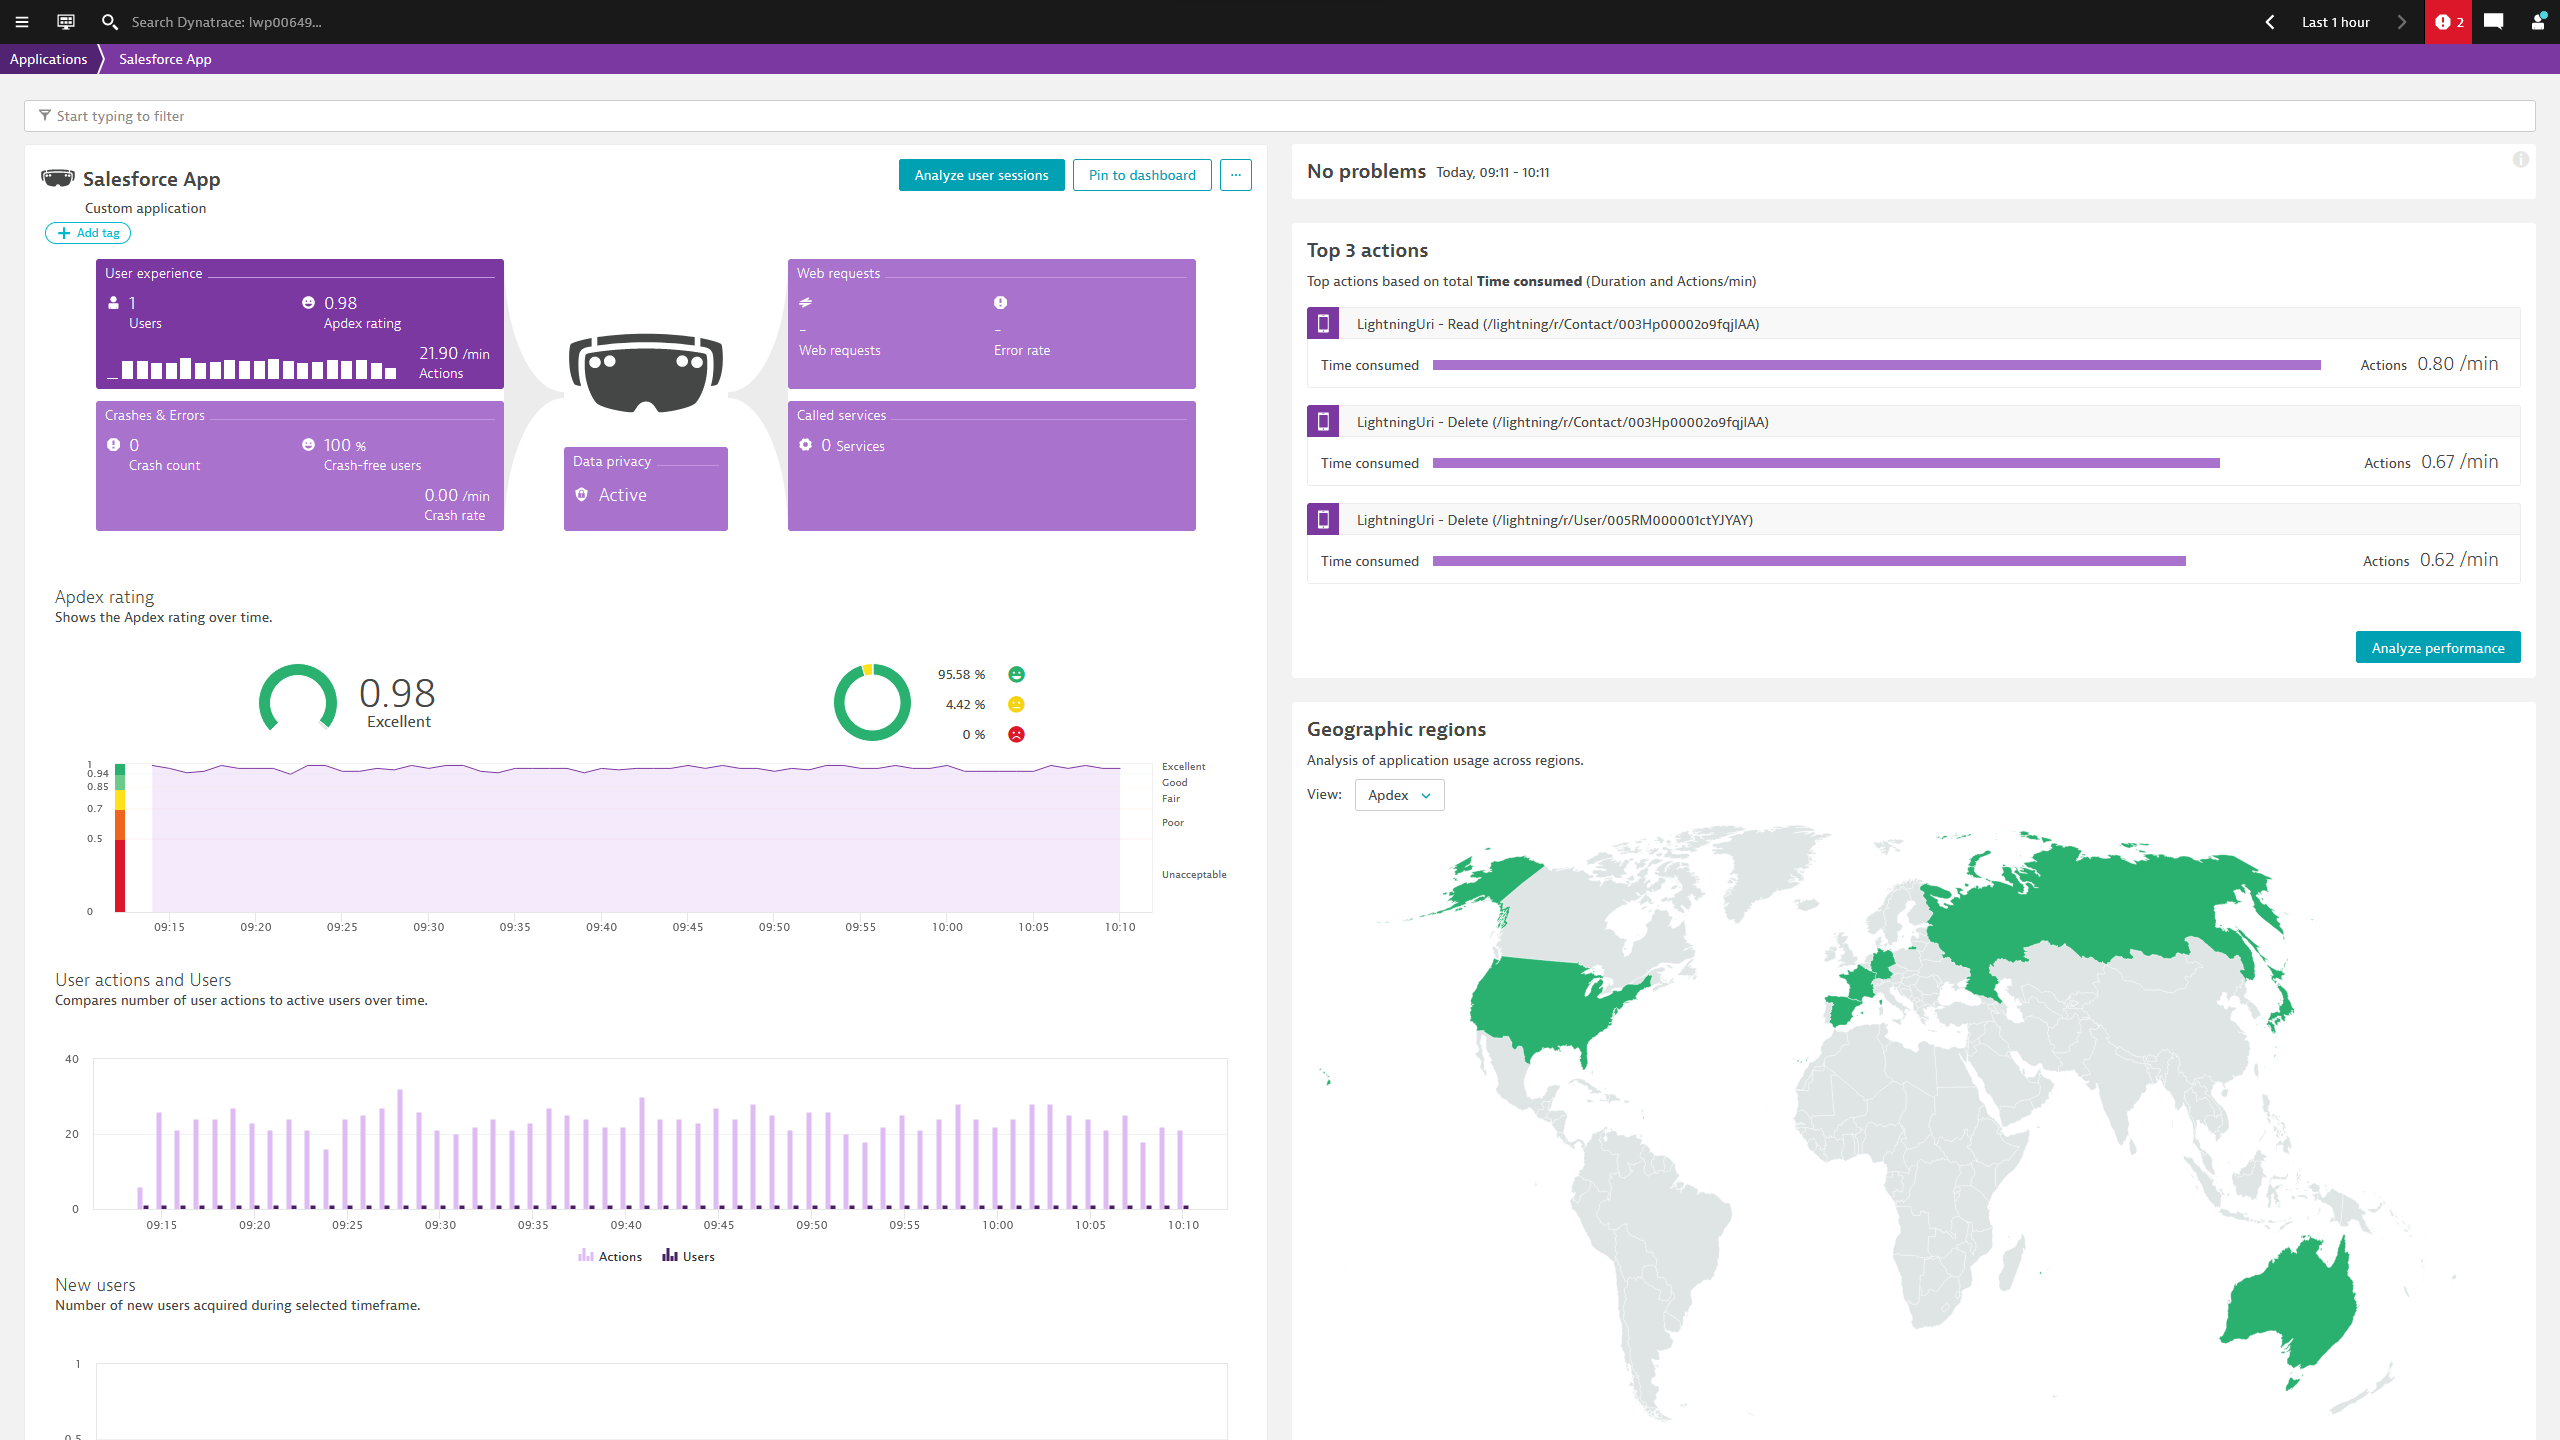Open LightningUri Read Contact action
Screen dimensions: 2560x1440
point(1557,324)
